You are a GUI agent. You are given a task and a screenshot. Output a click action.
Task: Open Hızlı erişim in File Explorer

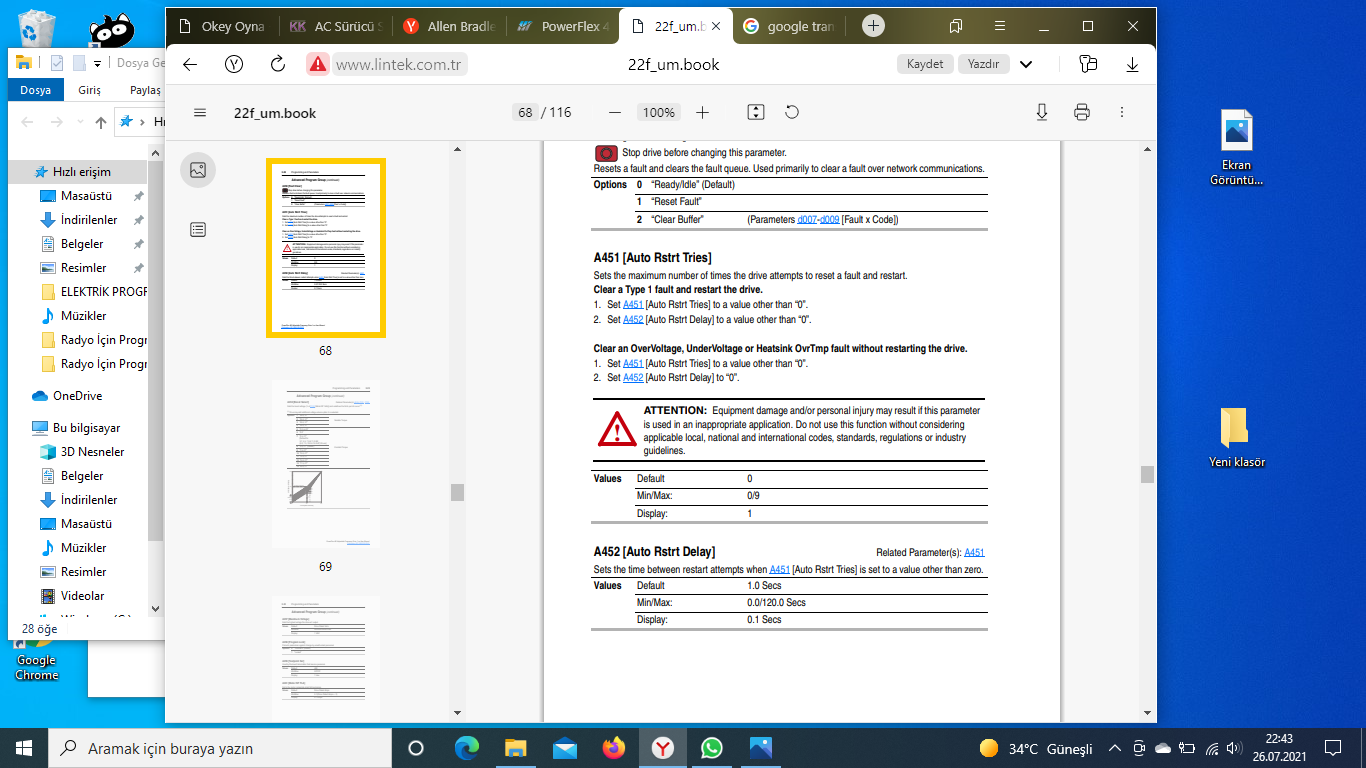pos(74,172)
